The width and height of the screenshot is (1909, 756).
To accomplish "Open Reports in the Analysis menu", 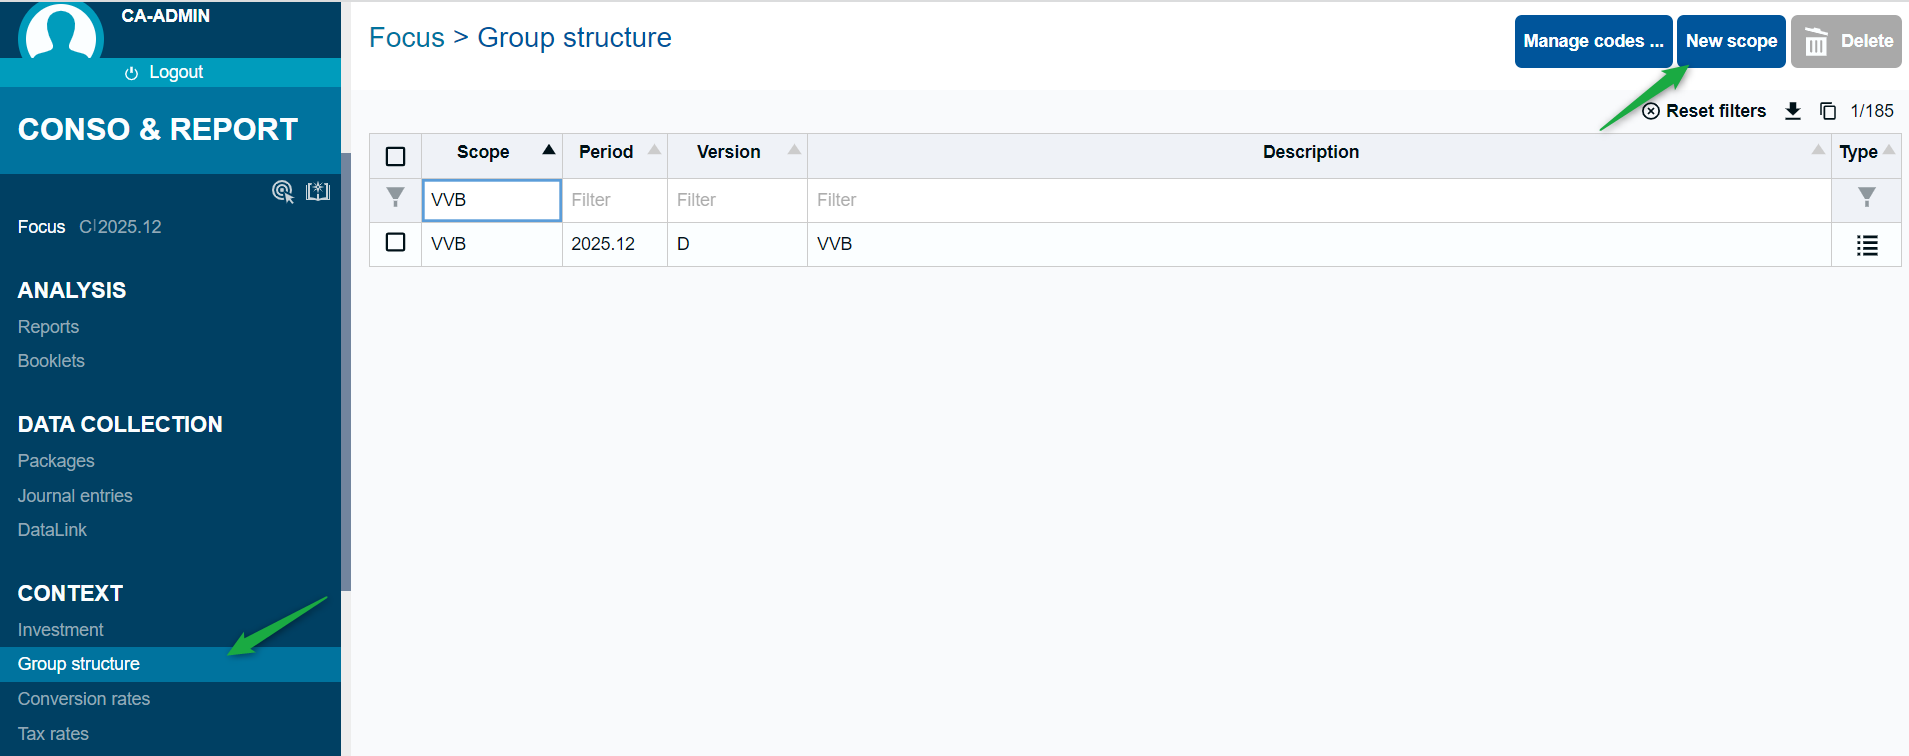I will 48,327.
